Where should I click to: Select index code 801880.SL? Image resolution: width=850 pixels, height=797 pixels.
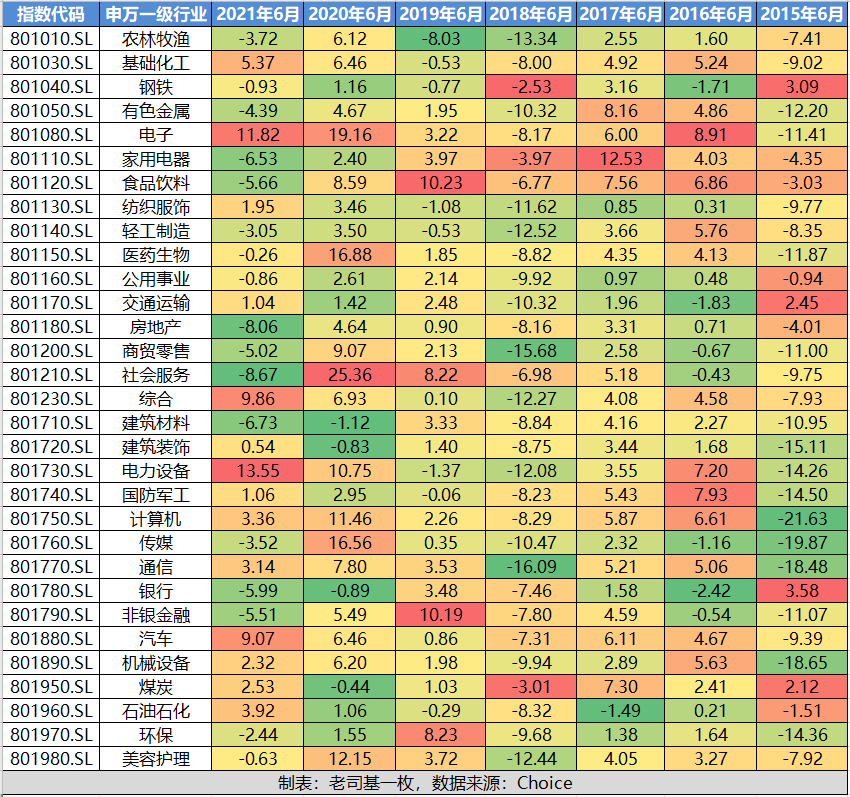tap(51, 639)
